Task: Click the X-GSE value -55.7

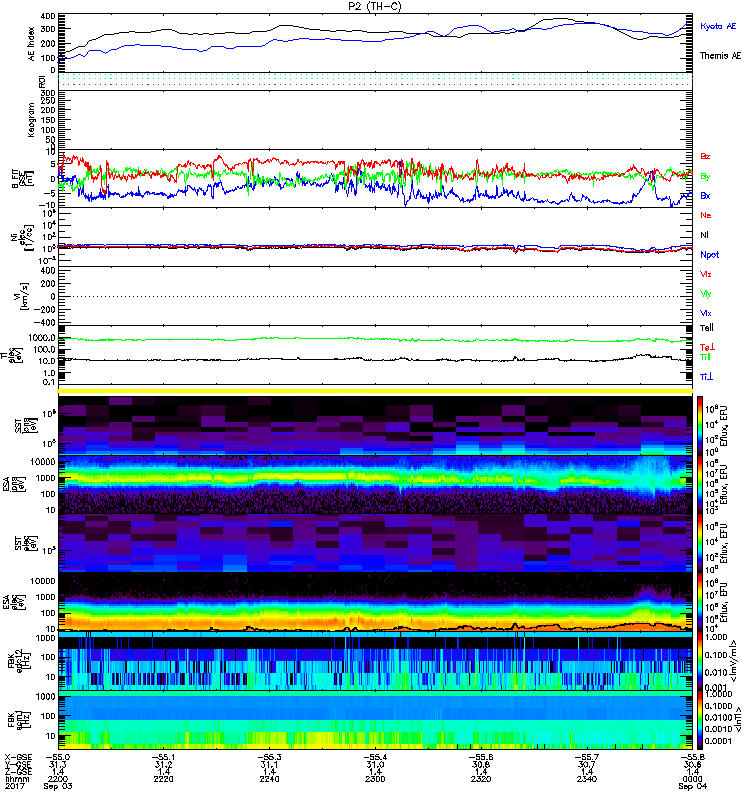Action: pos(587,757)
